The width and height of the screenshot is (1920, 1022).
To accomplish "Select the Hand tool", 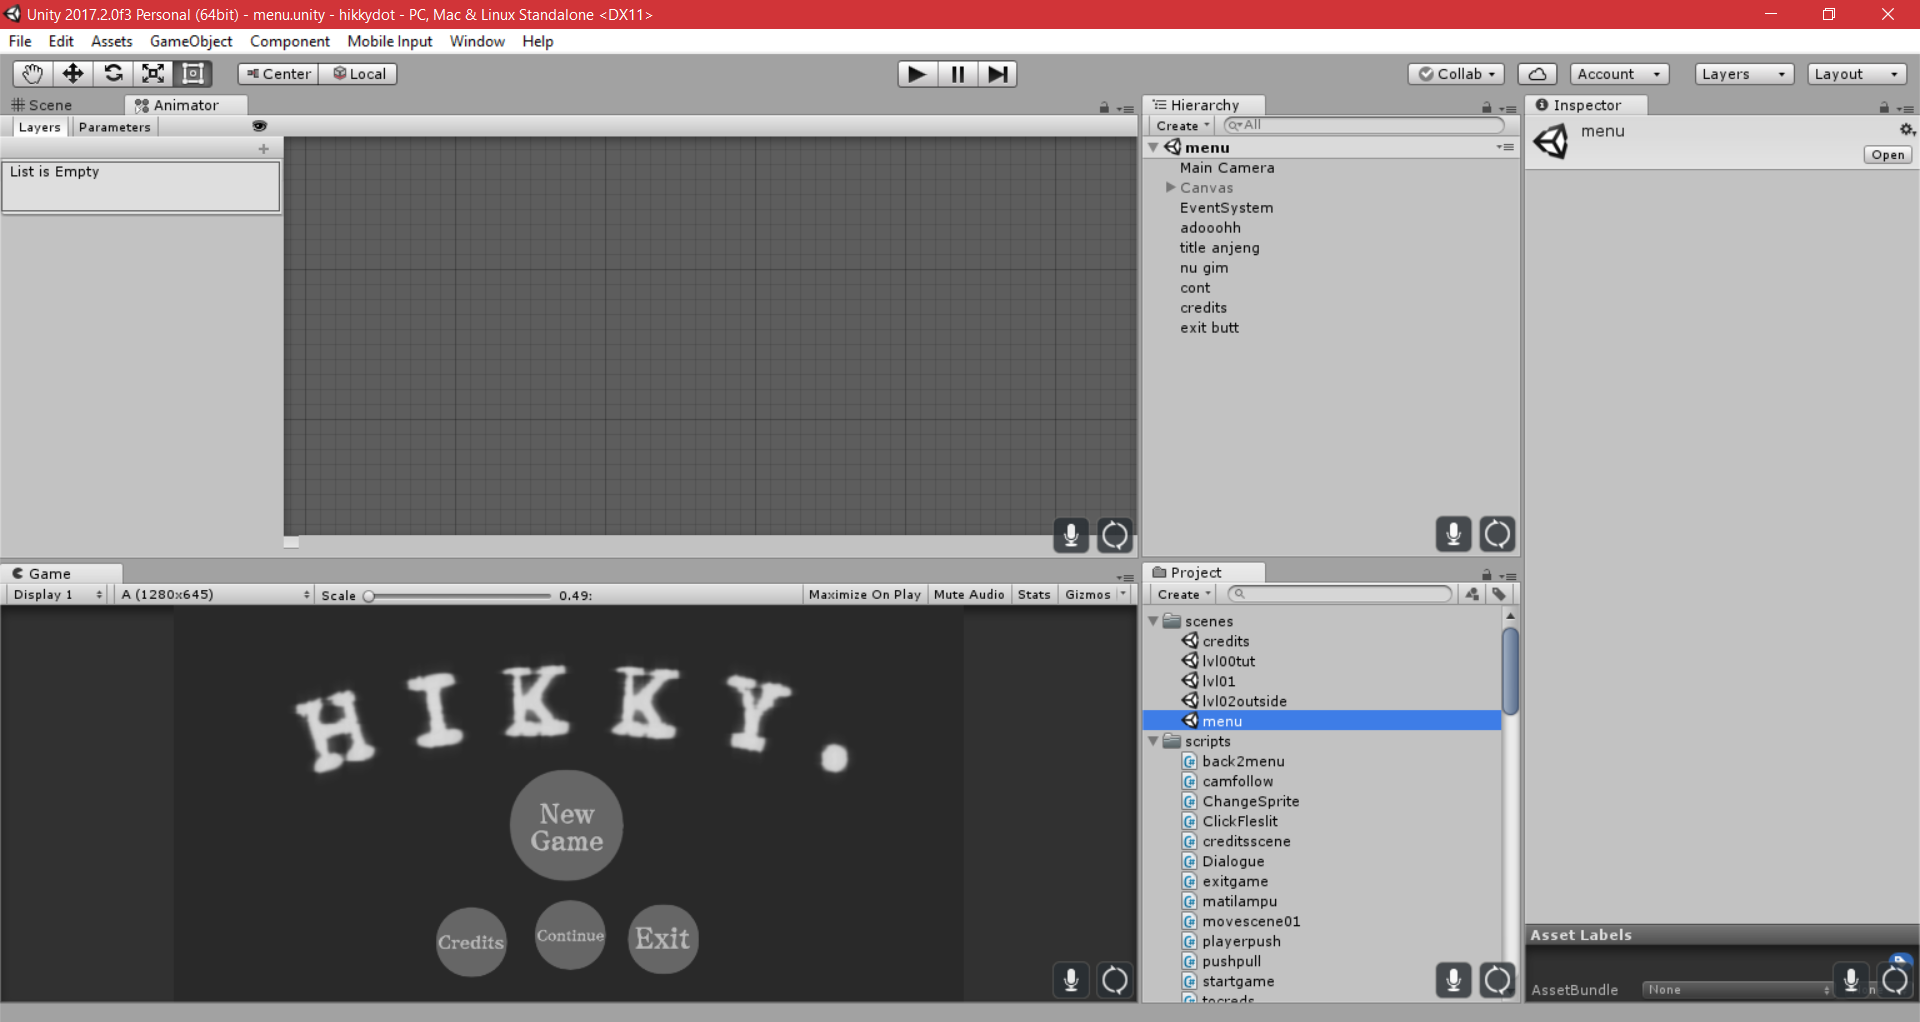I will click(32, 73).
